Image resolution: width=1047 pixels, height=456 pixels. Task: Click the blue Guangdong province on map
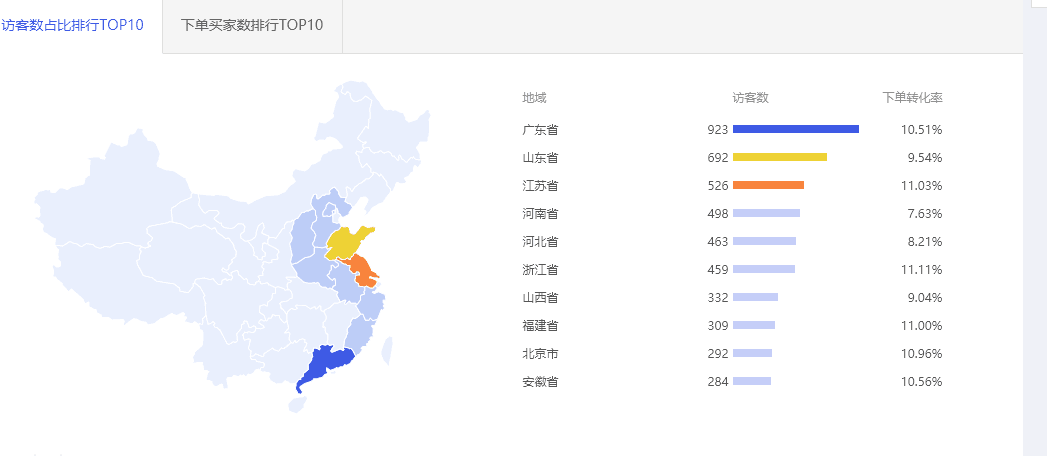pyautogui.click(x=326, y=366)
